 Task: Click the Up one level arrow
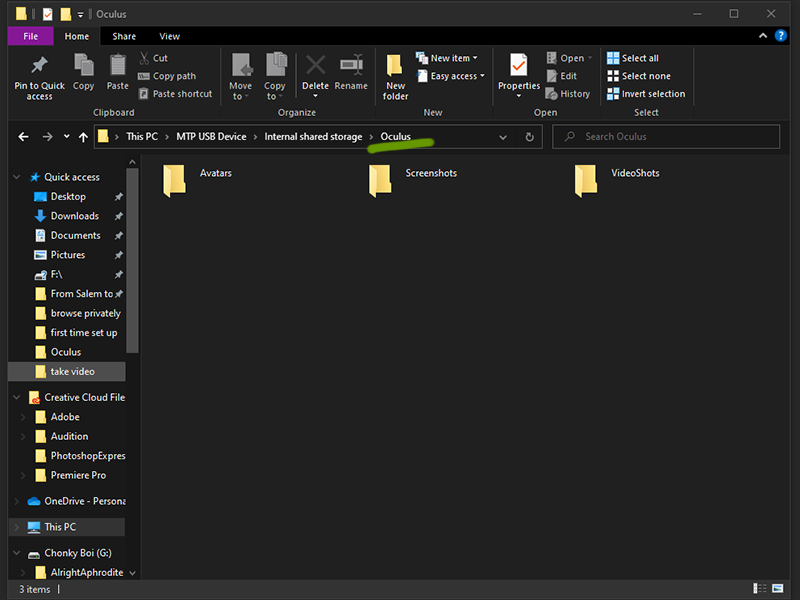83,137
